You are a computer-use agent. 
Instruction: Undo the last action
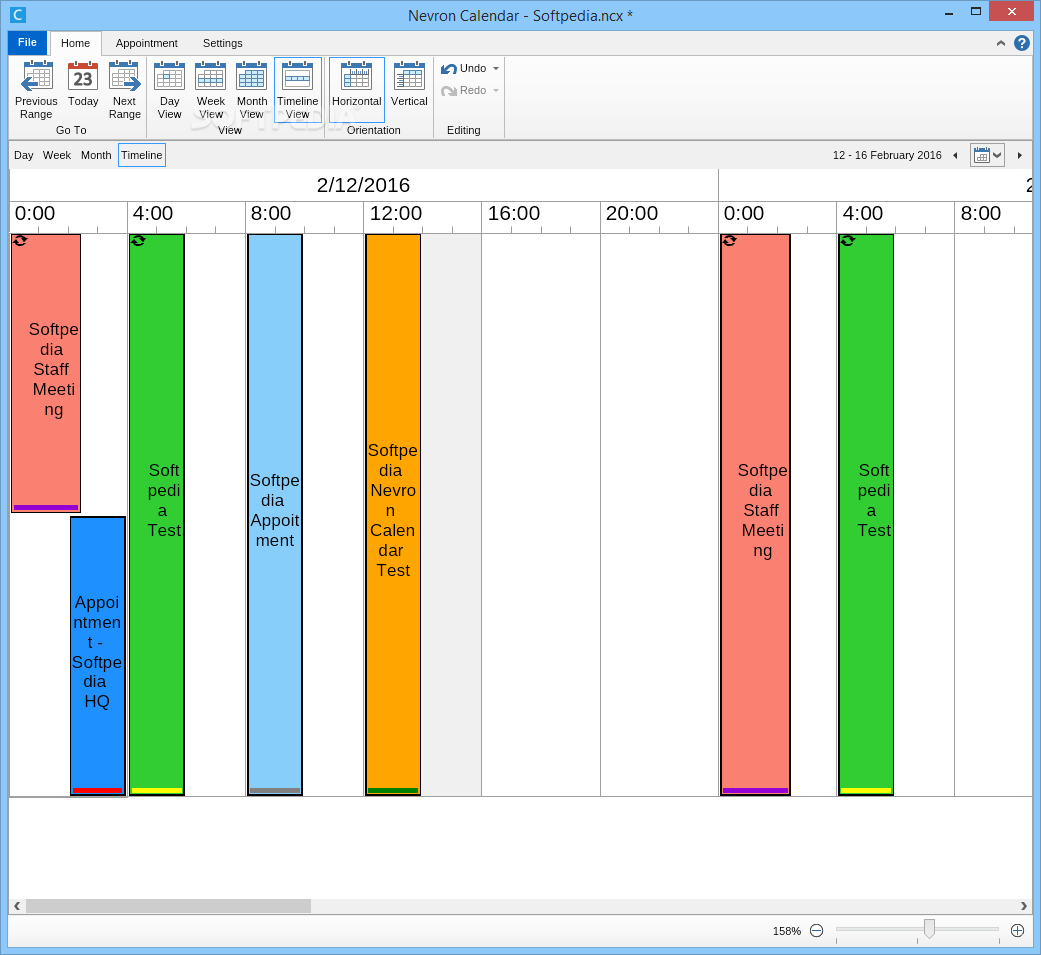tap(463, 68)
